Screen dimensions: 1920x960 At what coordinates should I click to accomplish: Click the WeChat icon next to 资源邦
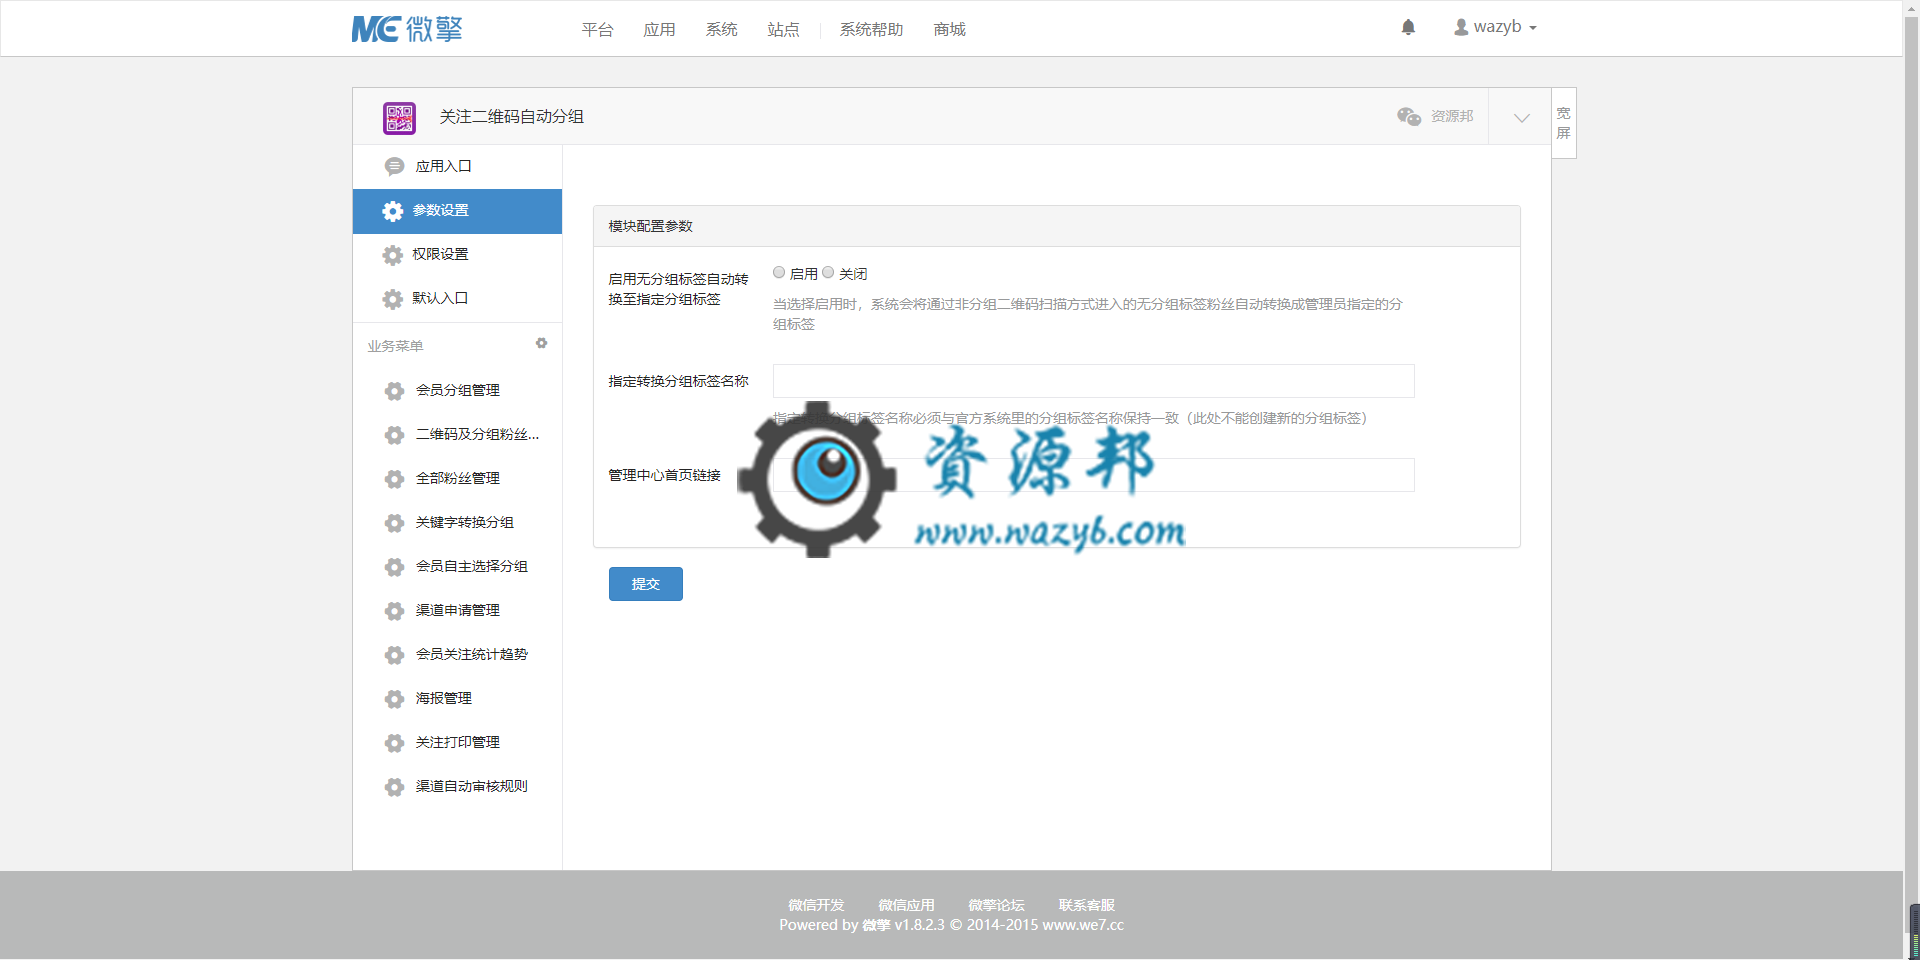[1409, 116]
